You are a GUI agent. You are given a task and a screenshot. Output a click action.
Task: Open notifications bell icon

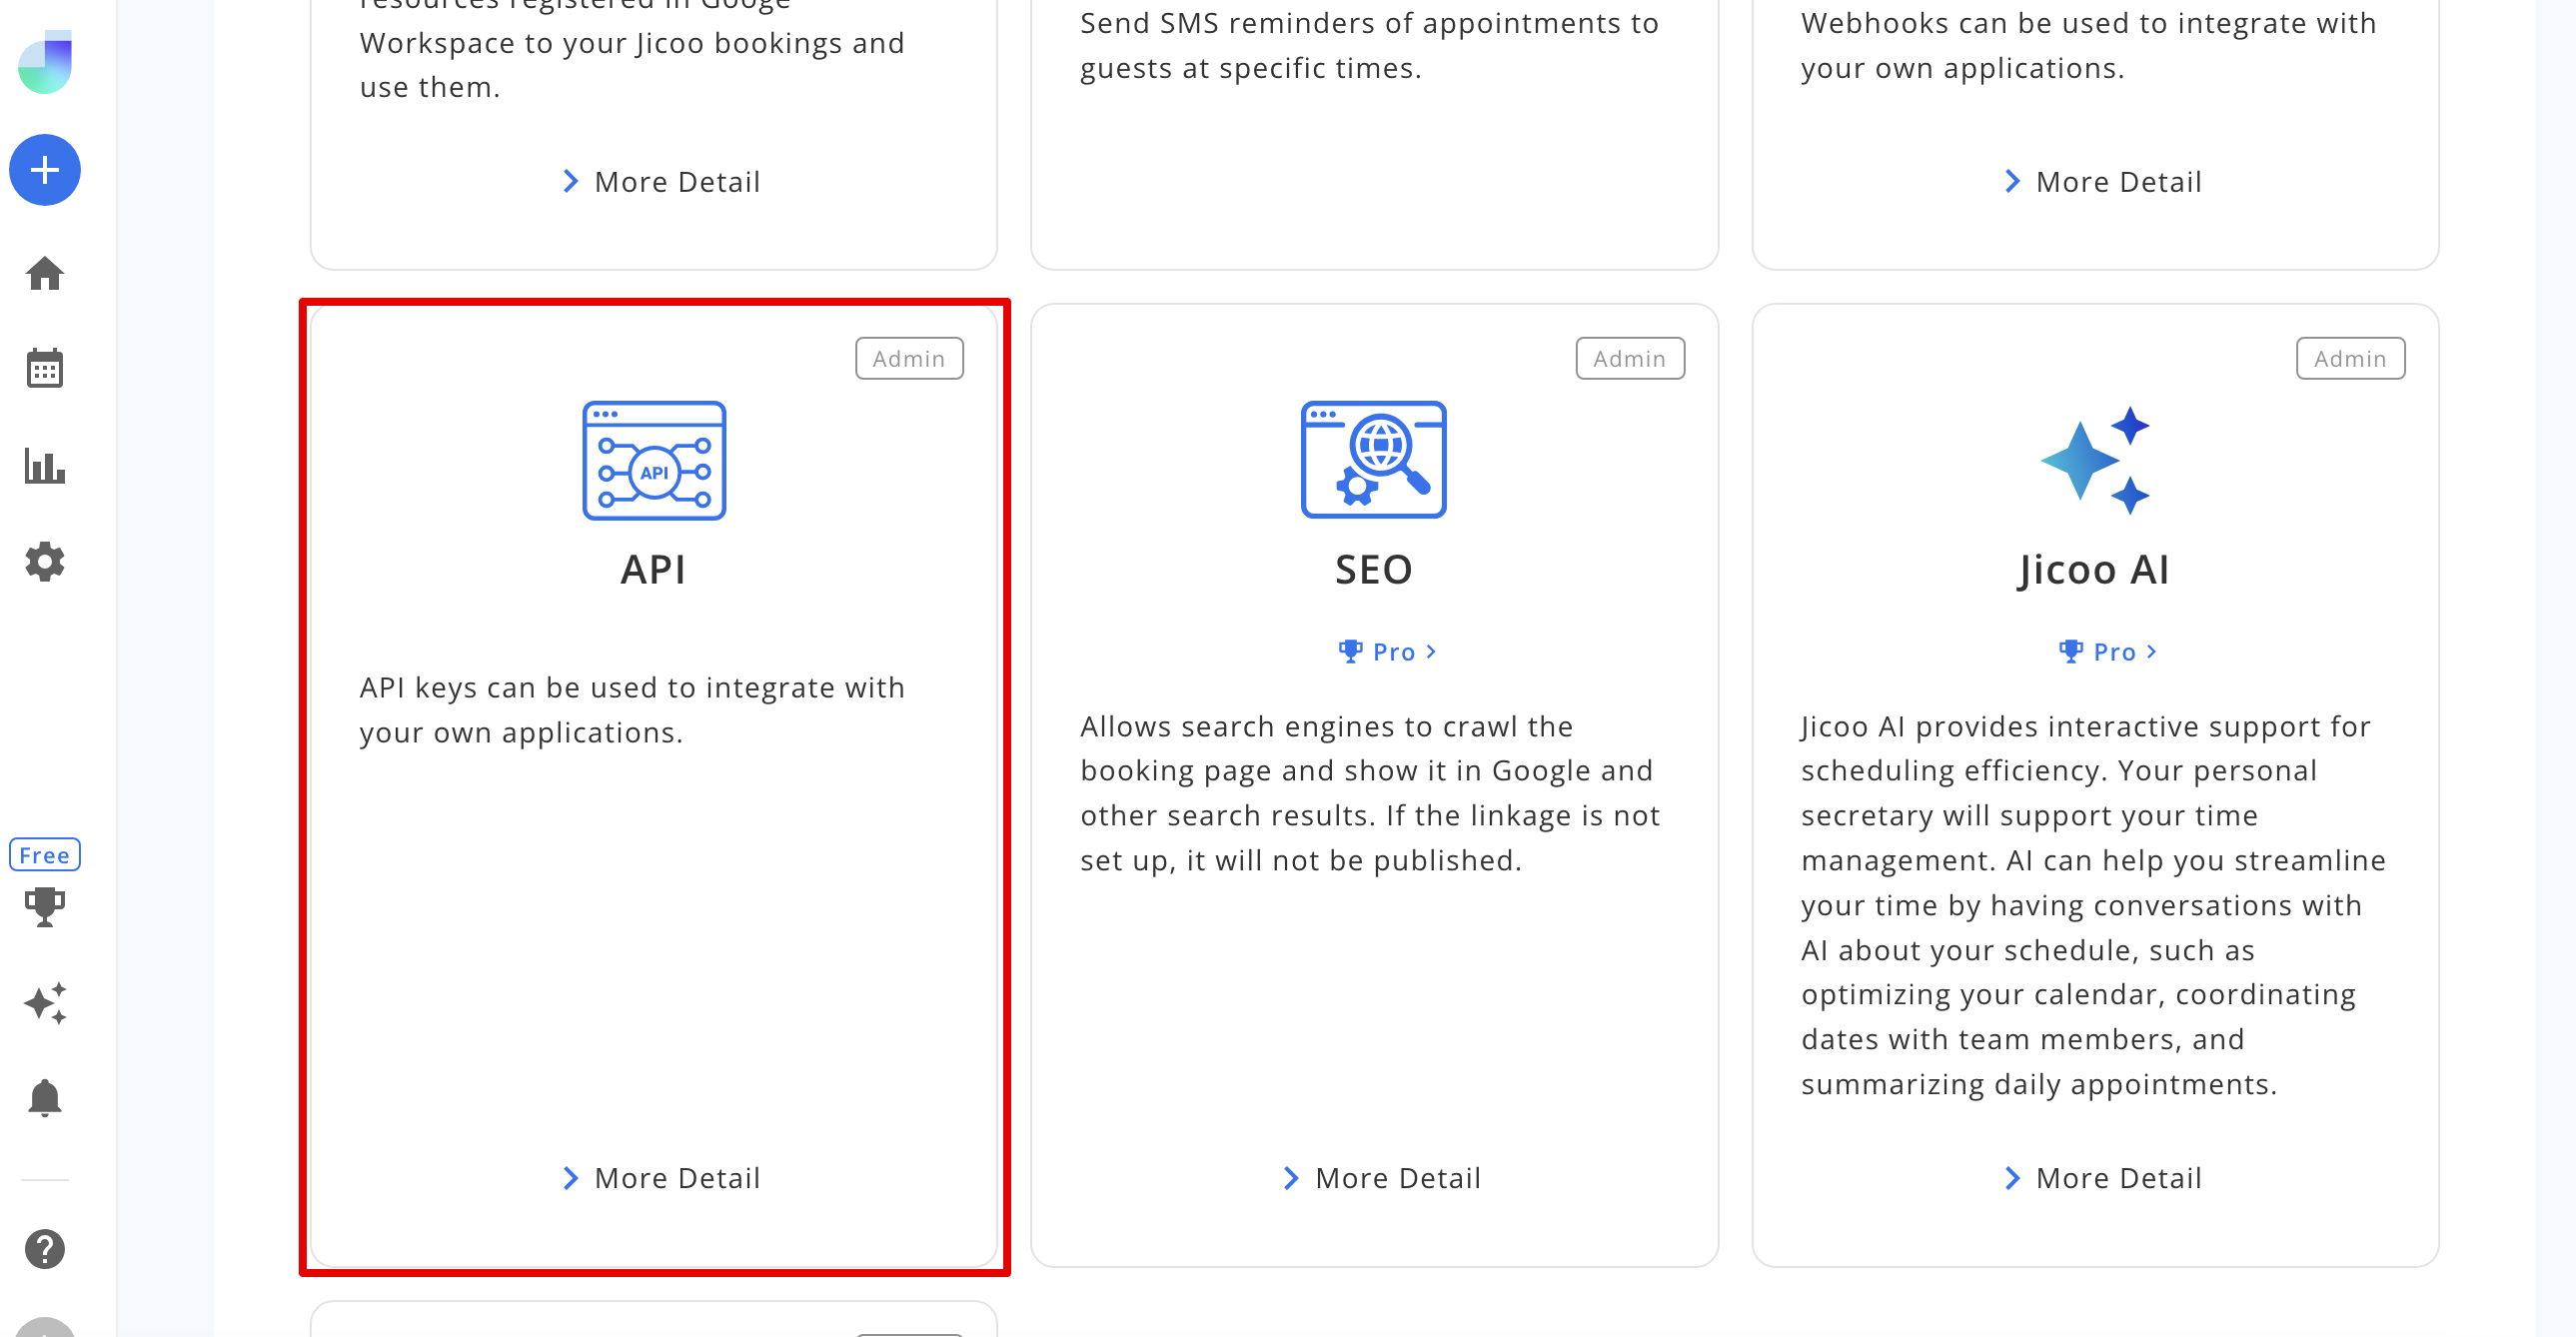45,1098
